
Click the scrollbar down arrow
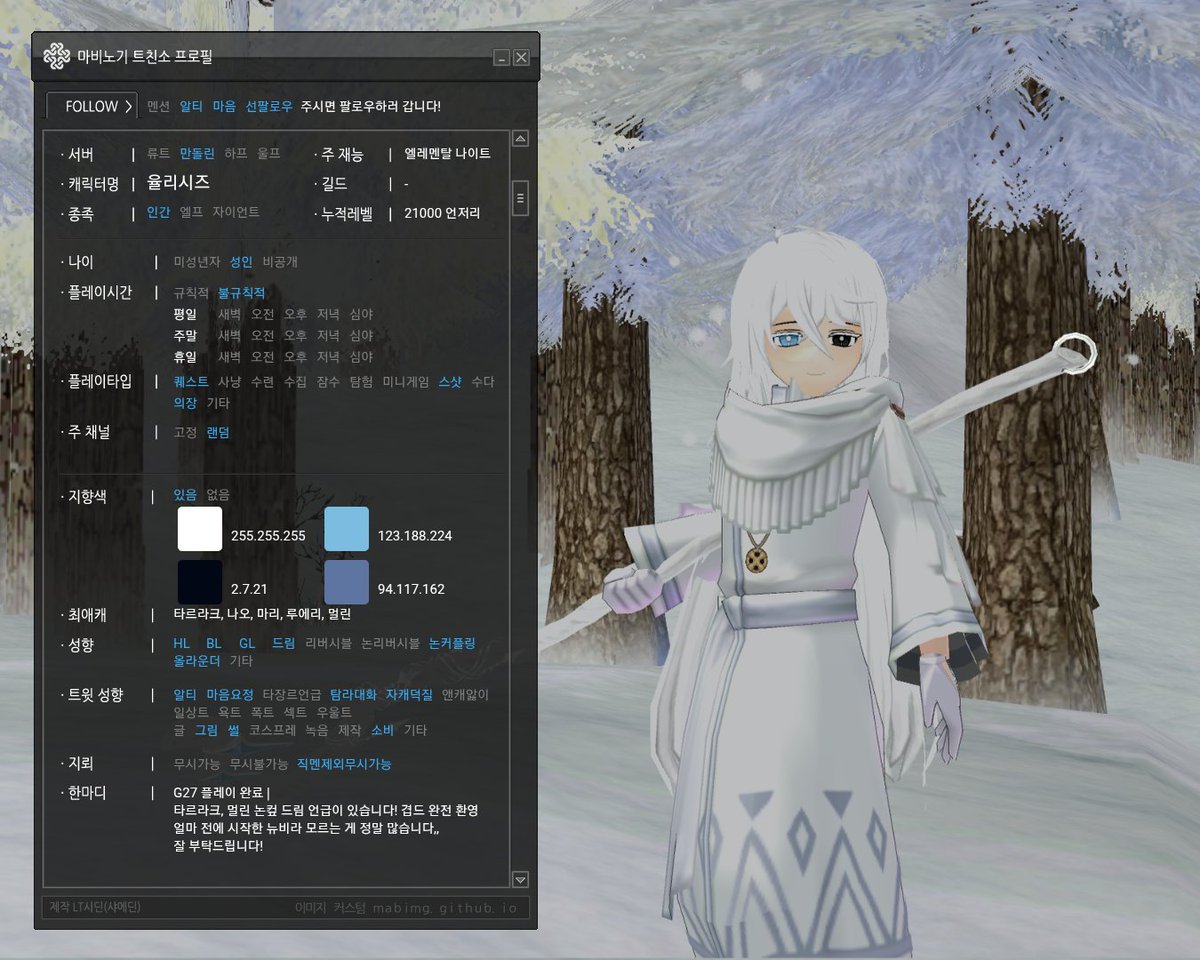[x=520, y=879]
